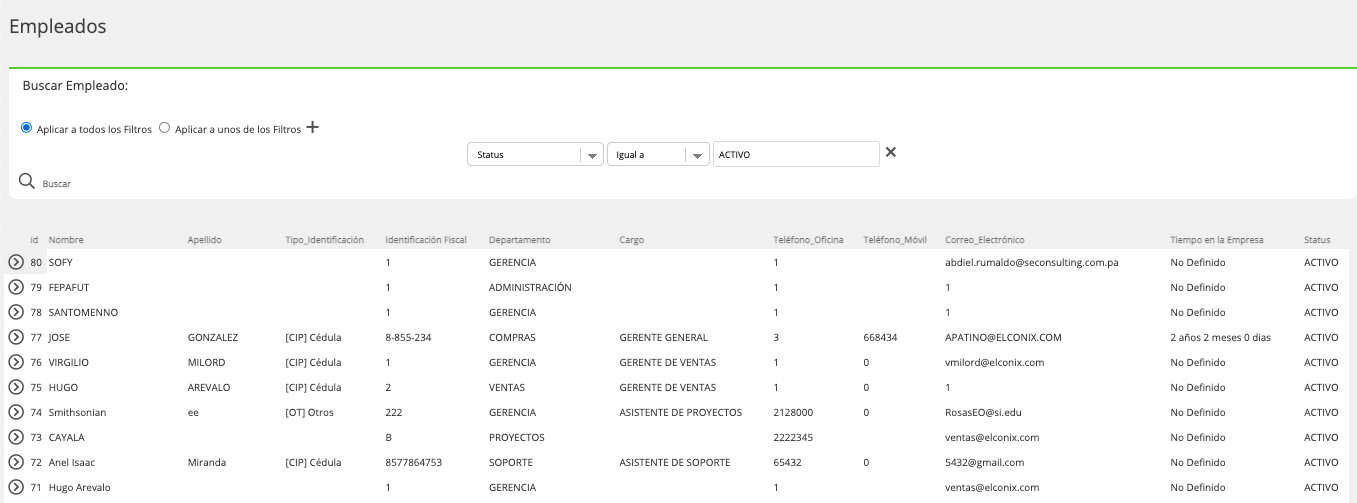Click ASISTENTE DE SOPORTE position cell
This screenshot has height=503, width=1357.
pos(674,462)
